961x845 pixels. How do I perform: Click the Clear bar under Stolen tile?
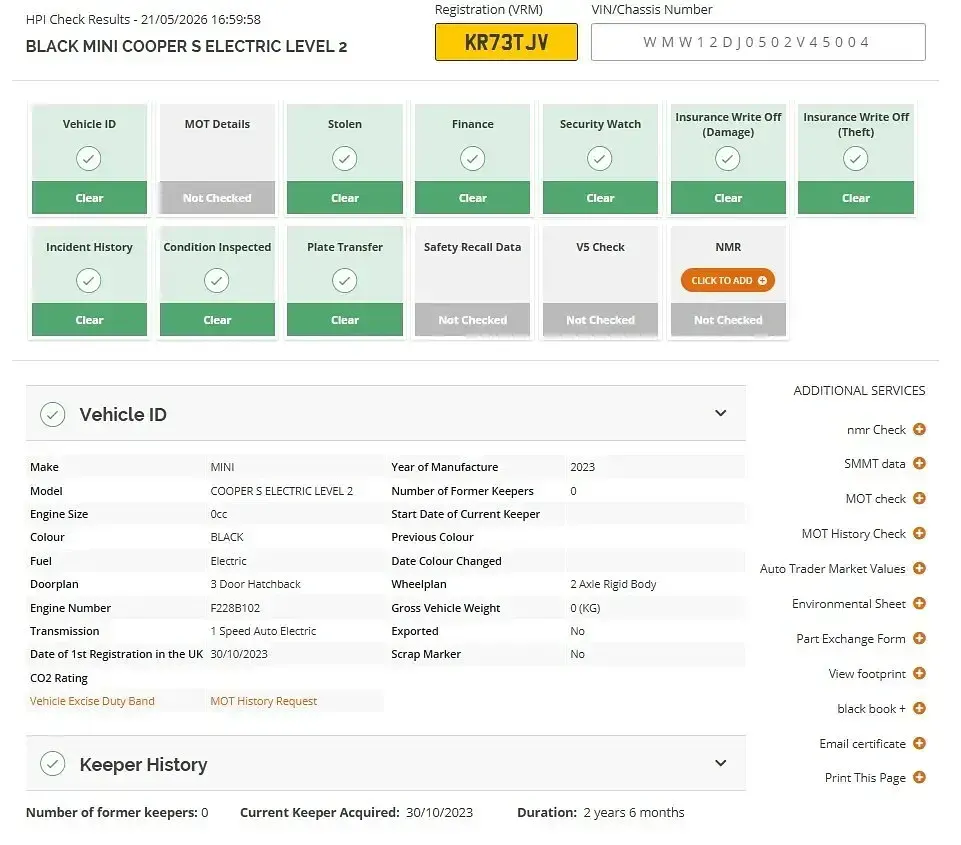344,198
